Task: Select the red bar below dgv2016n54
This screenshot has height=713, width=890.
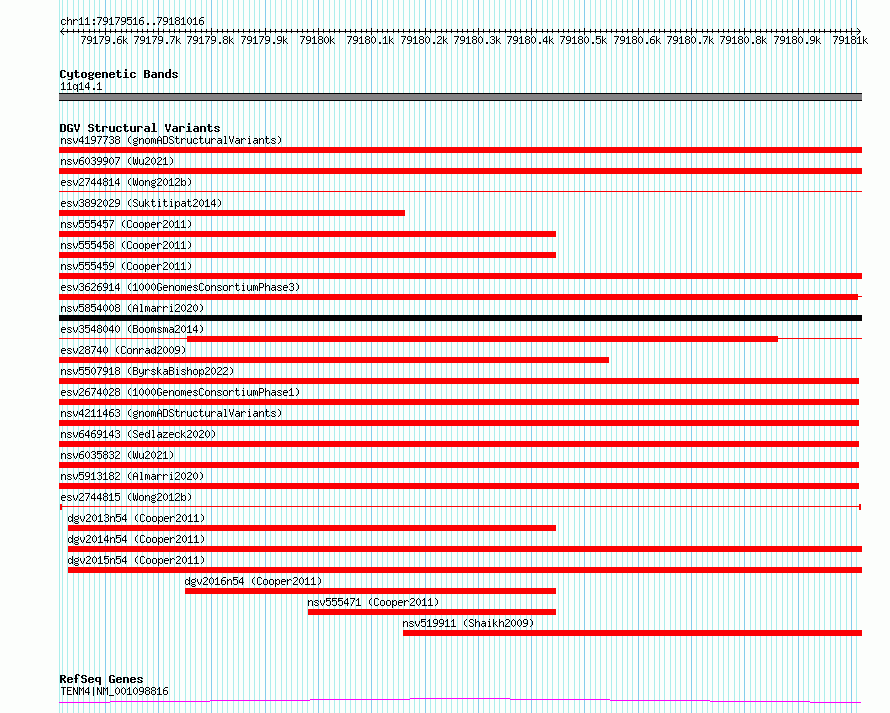Action: tap(371, 591)
